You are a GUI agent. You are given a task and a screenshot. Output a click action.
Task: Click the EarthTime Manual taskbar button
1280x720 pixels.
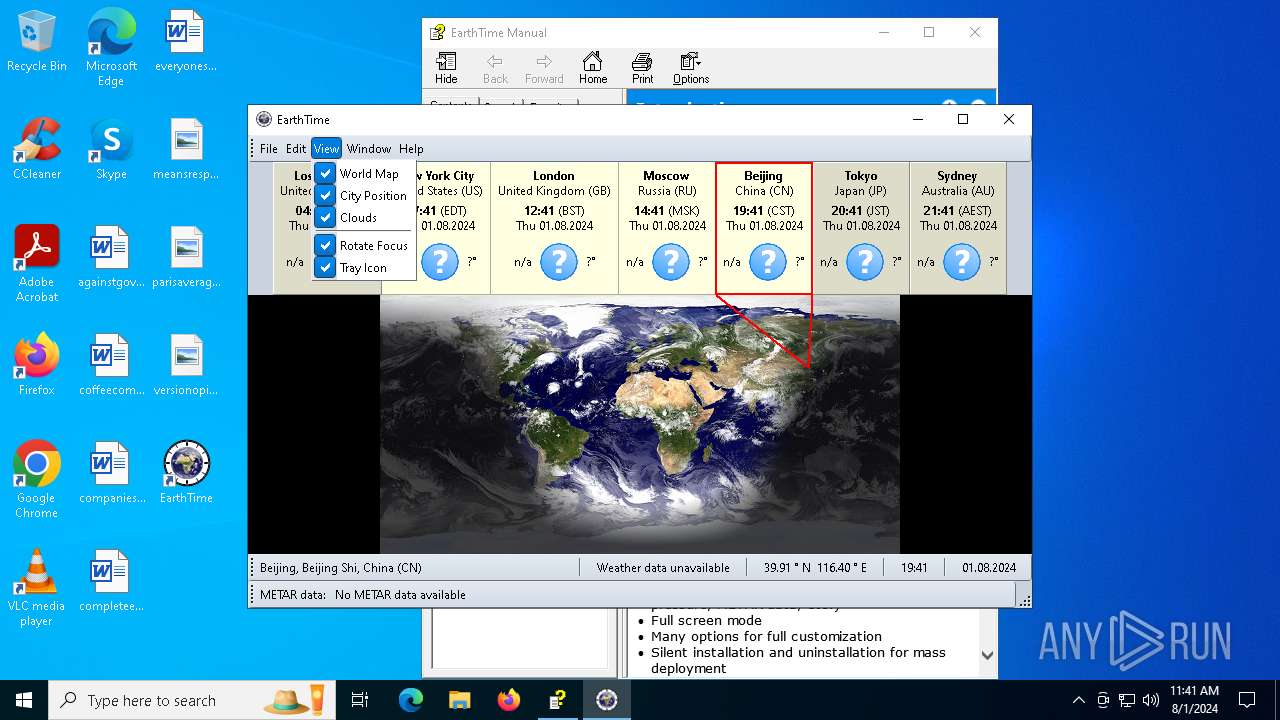coord(557,700)
